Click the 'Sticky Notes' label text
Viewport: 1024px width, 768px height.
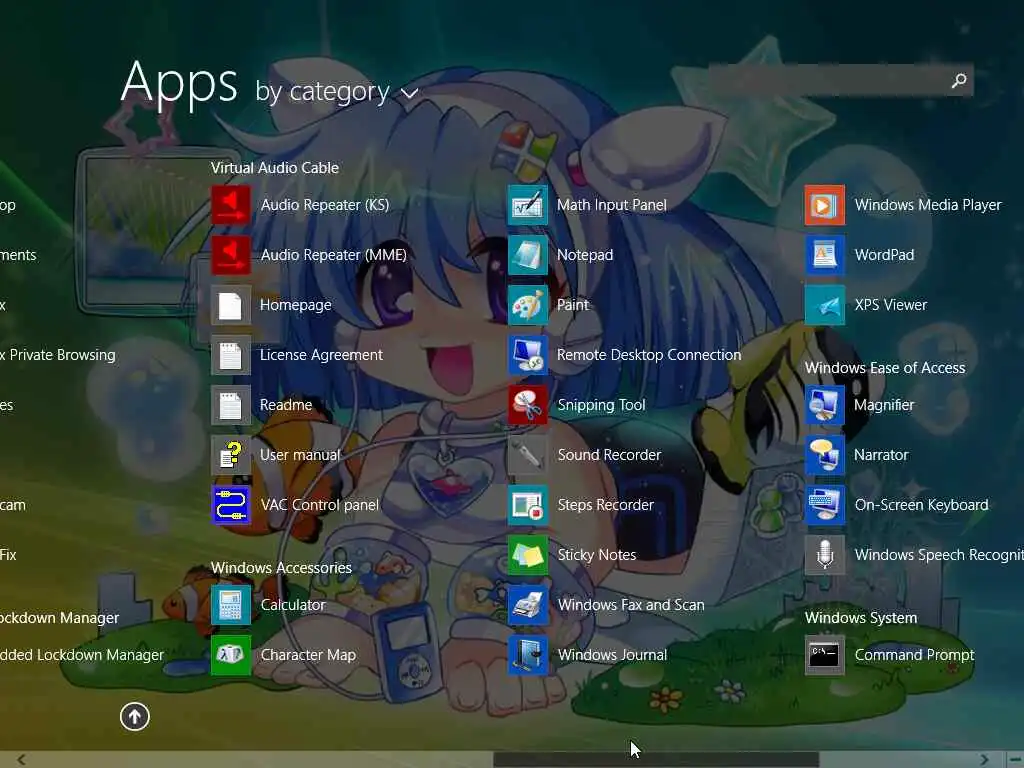click(597, 555)
